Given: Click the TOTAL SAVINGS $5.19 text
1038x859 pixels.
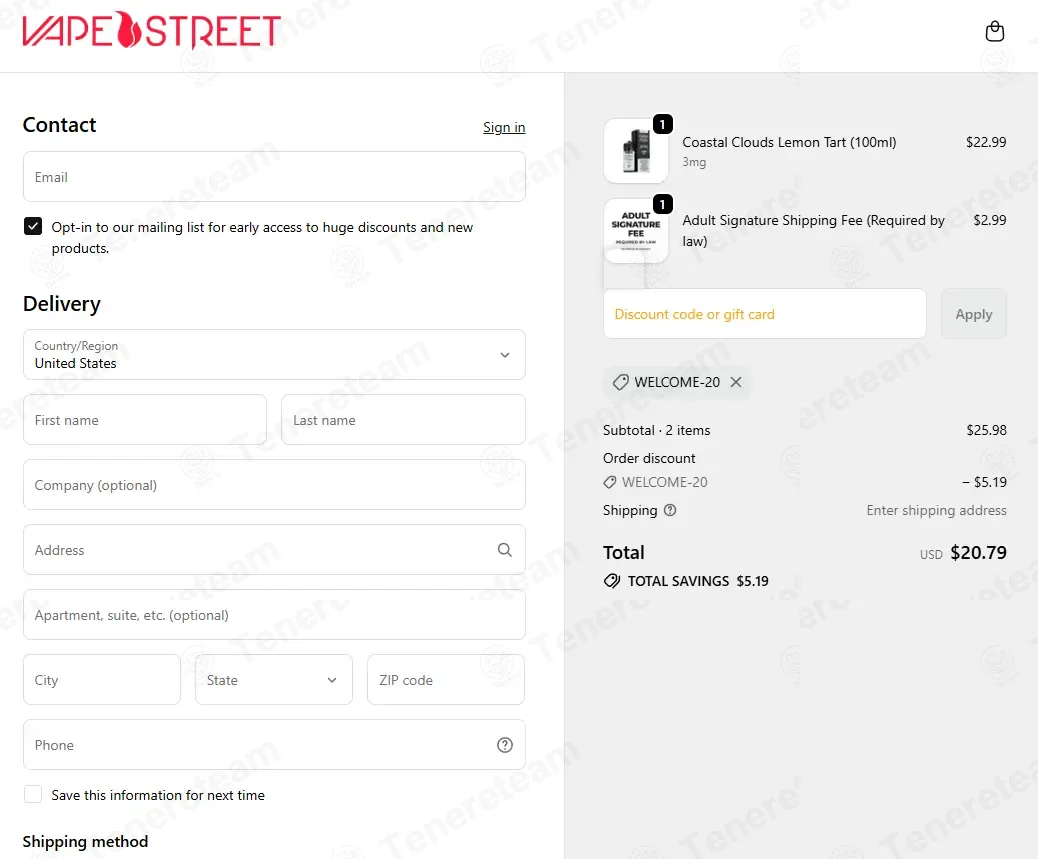Looking at the screenshot, I should [x=698, y=581].
